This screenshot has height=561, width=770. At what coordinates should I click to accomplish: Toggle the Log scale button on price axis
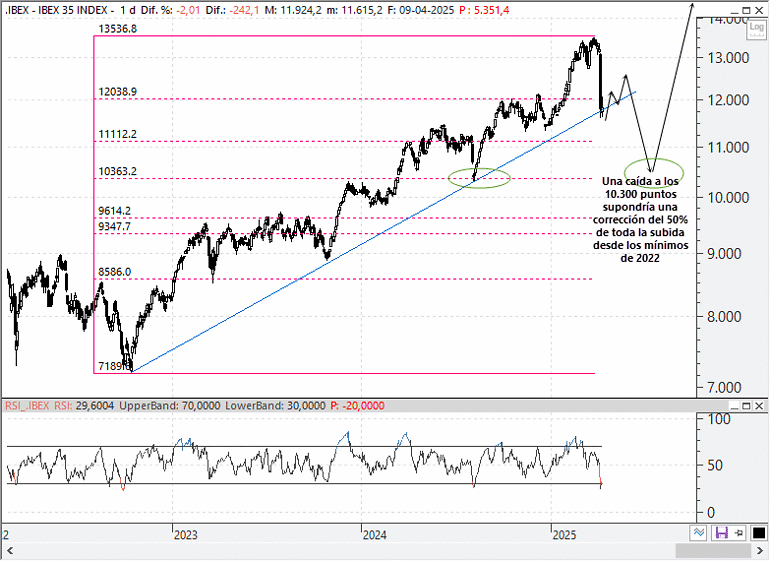click(756, 28)
